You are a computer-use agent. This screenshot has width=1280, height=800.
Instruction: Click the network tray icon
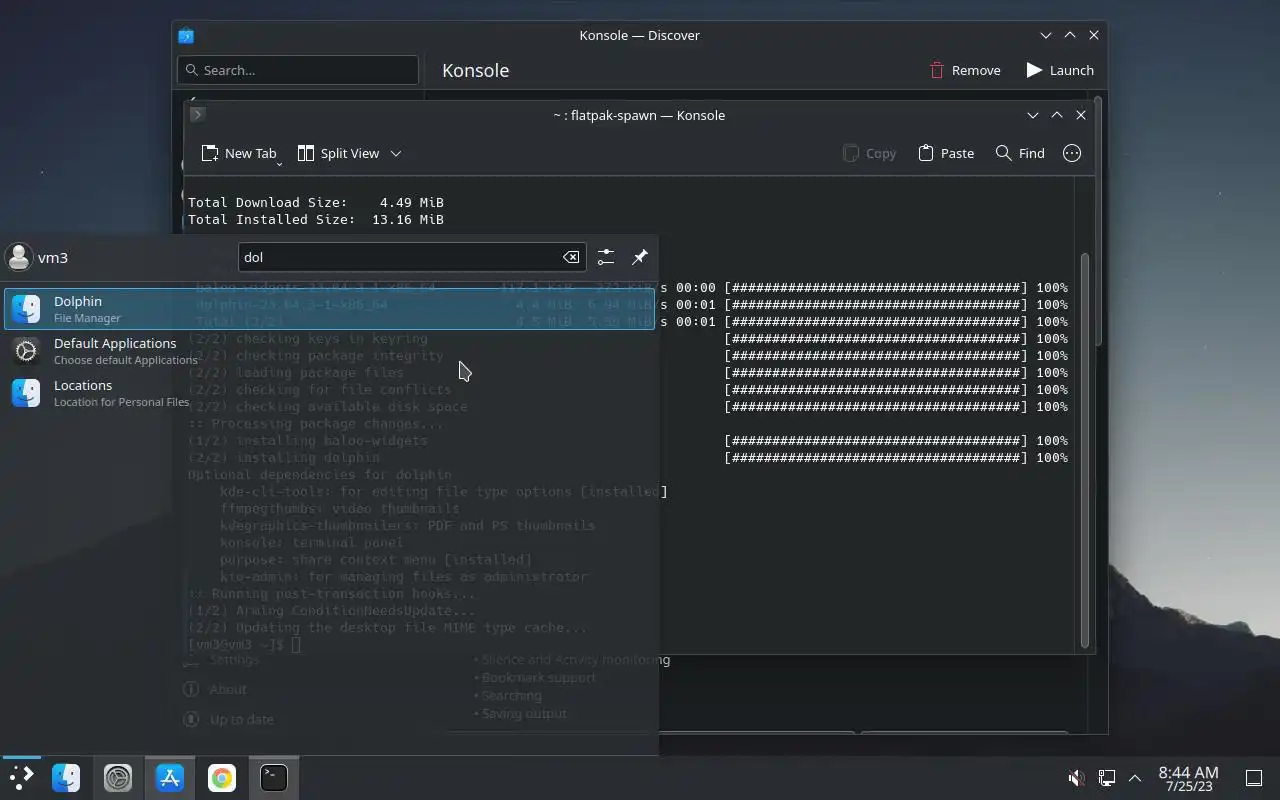pos(1107,777)
